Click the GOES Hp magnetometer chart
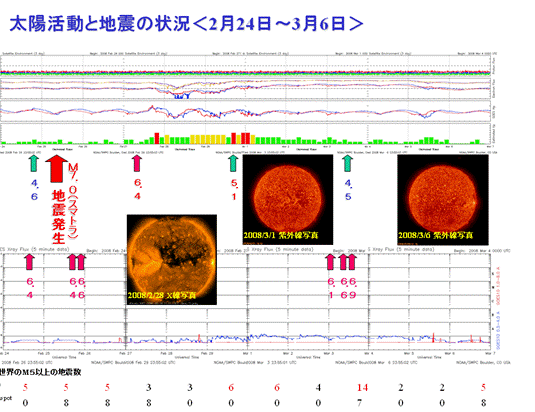Screen dimensions: 535x412 coord(246,111)
